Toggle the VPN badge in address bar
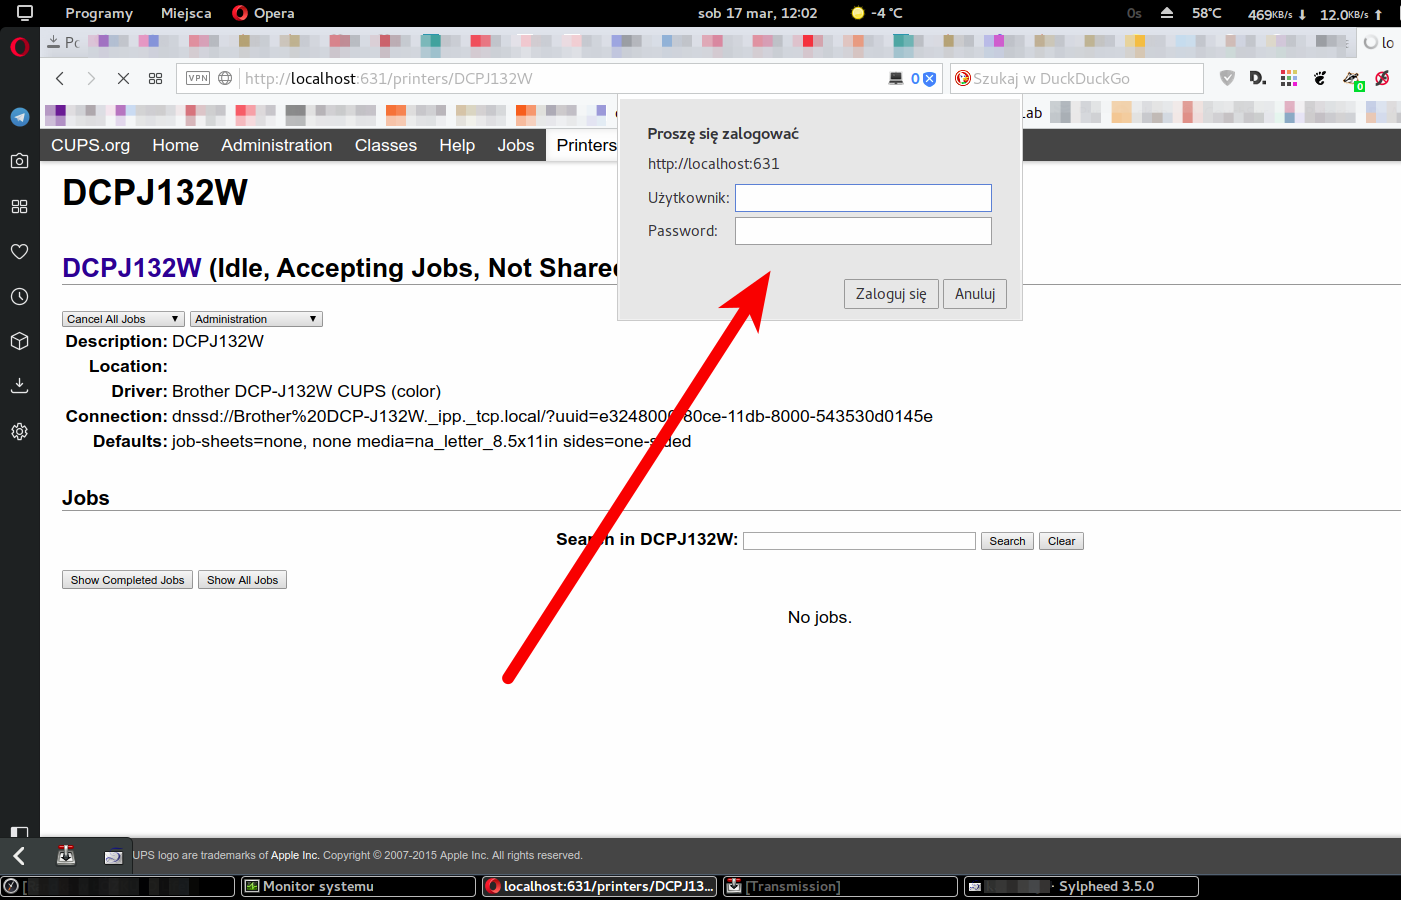1401x900 pixels. (198, 78)
